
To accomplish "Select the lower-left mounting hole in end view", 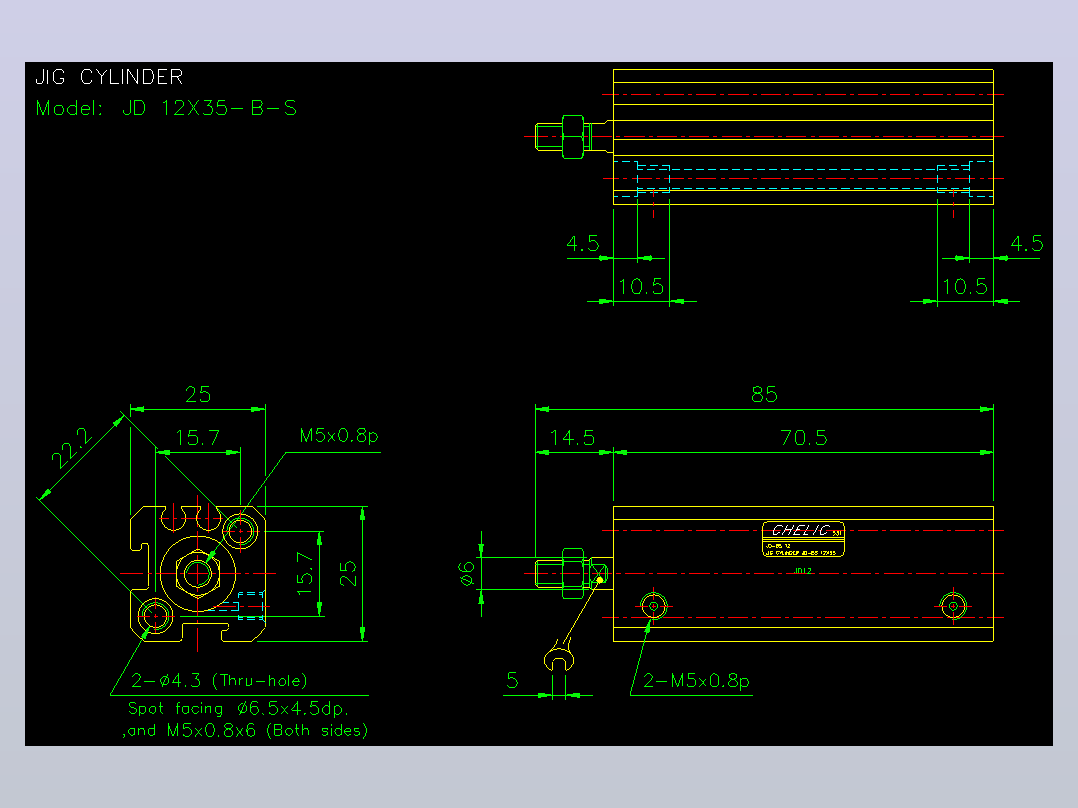I will (155, 615).
